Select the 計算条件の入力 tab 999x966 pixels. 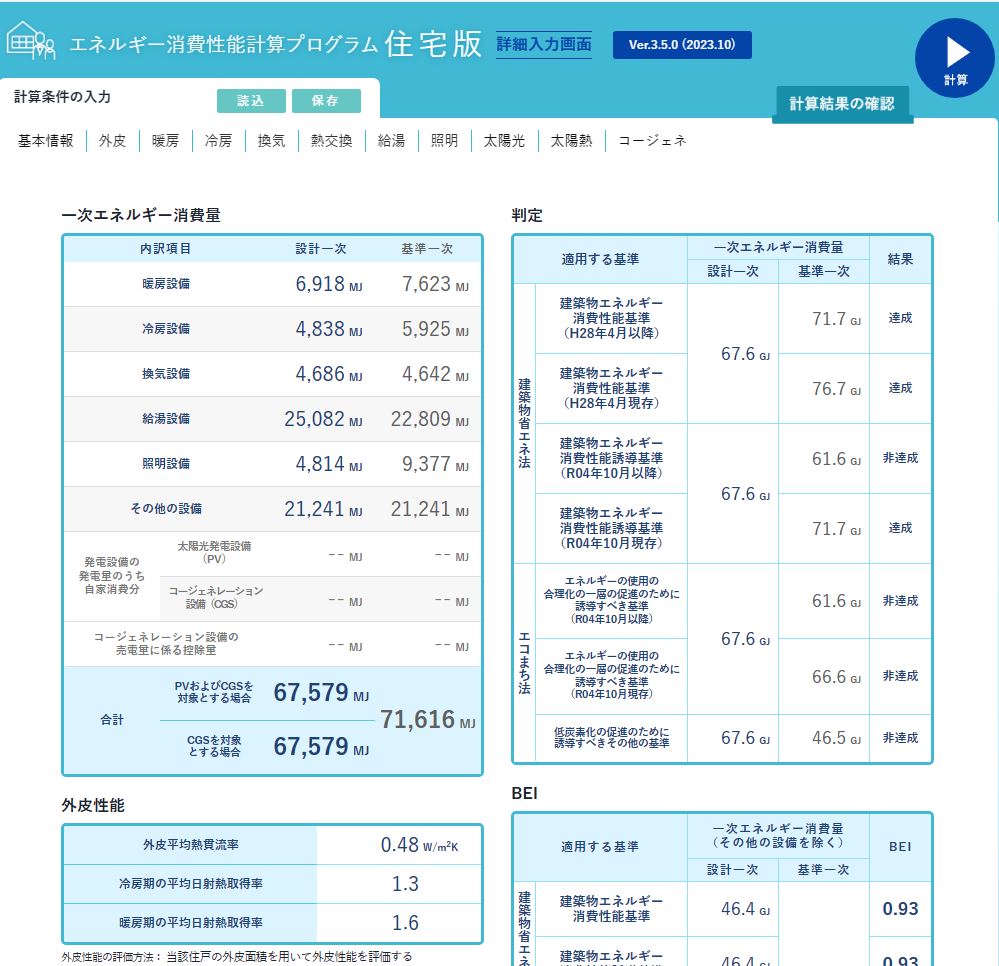pos(63,97)
